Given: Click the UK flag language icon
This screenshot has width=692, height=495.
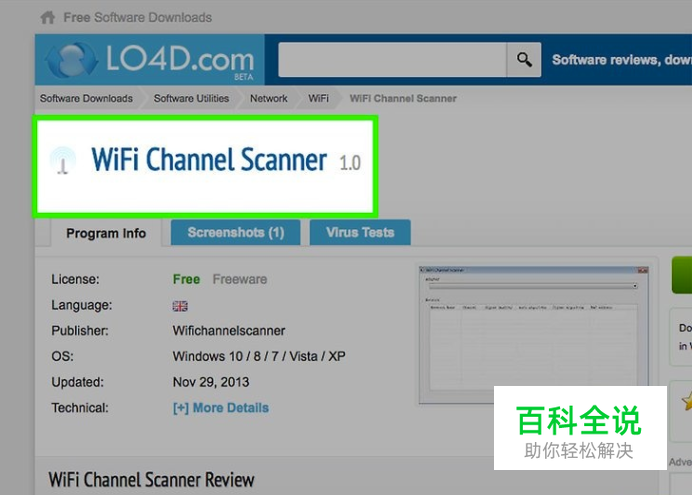Looking at the screenshot, I should coord(180,306).
